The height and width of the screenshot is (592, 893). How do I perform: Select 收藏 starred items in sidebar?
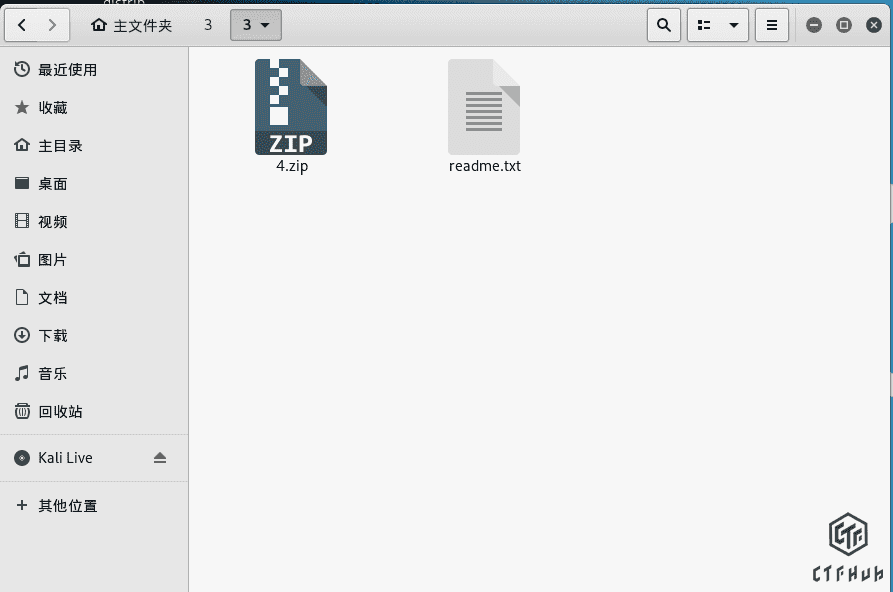53,108
